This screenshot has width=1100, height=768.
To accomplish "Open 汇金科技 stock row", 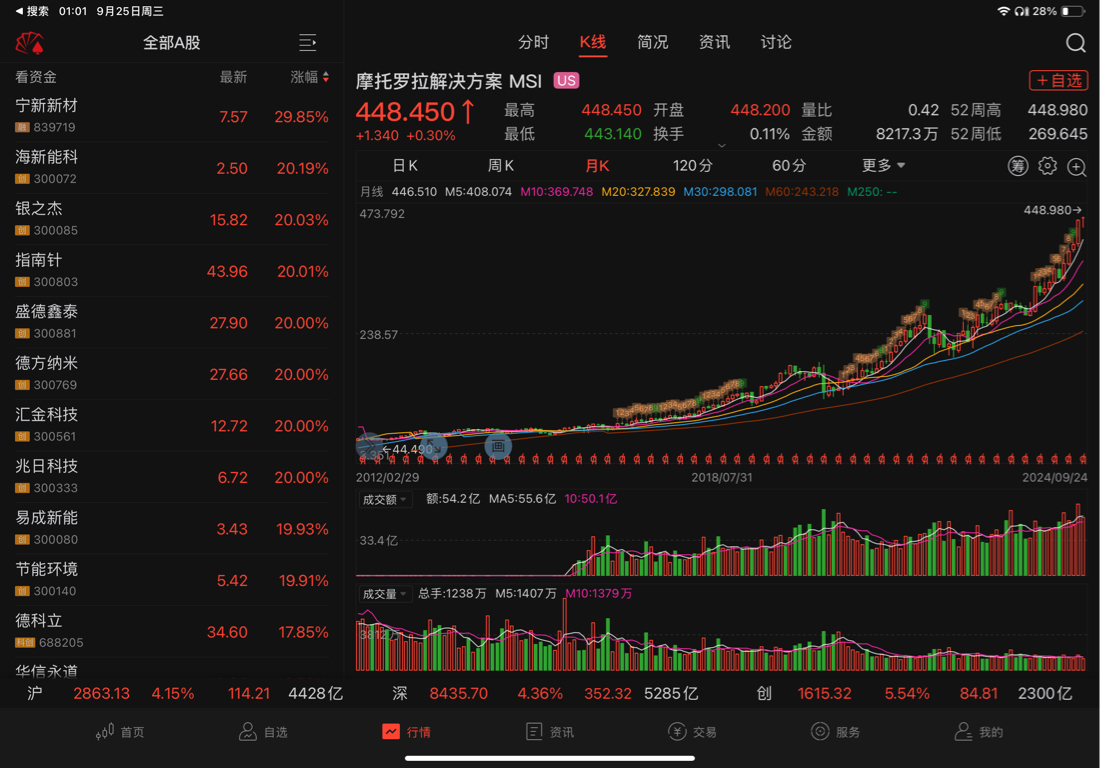I will click(x=172, y=426).
